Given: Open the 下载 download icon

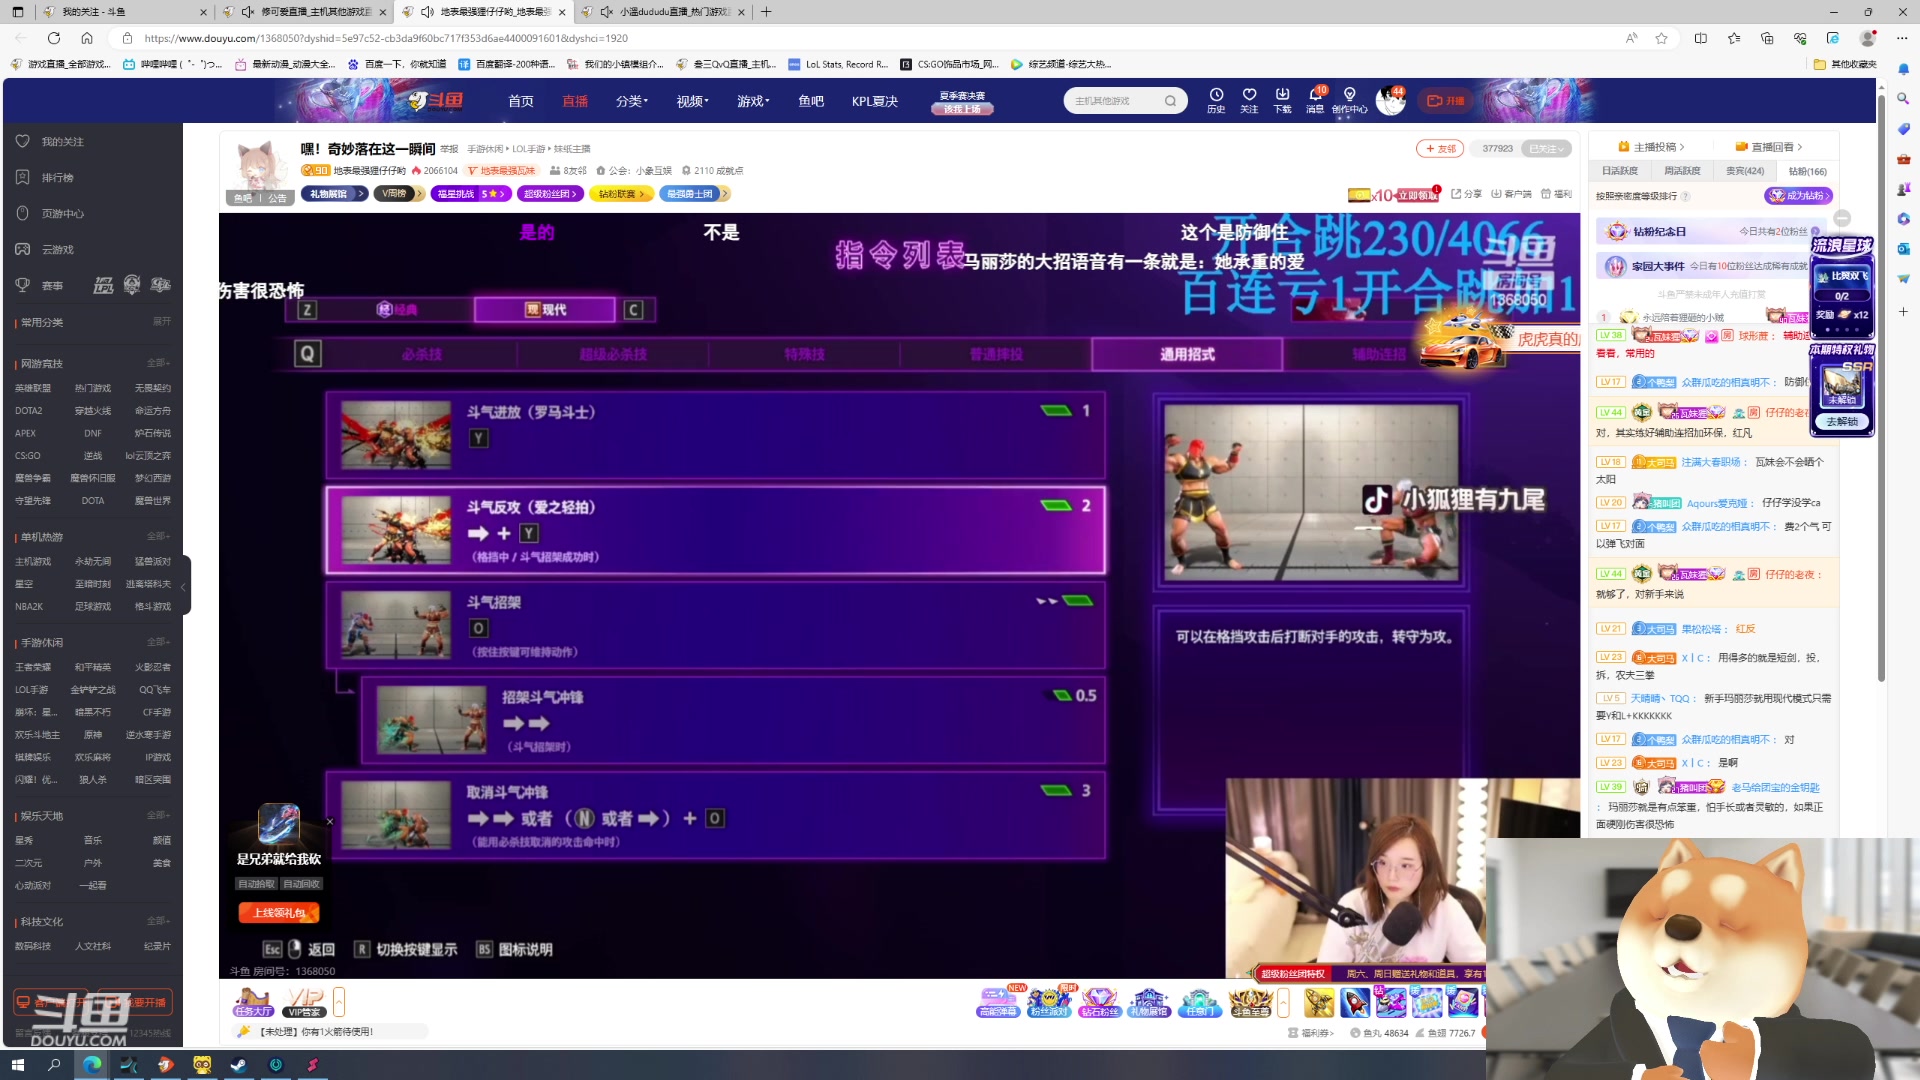Looking at the screenshot, I should coord(1282,95).
